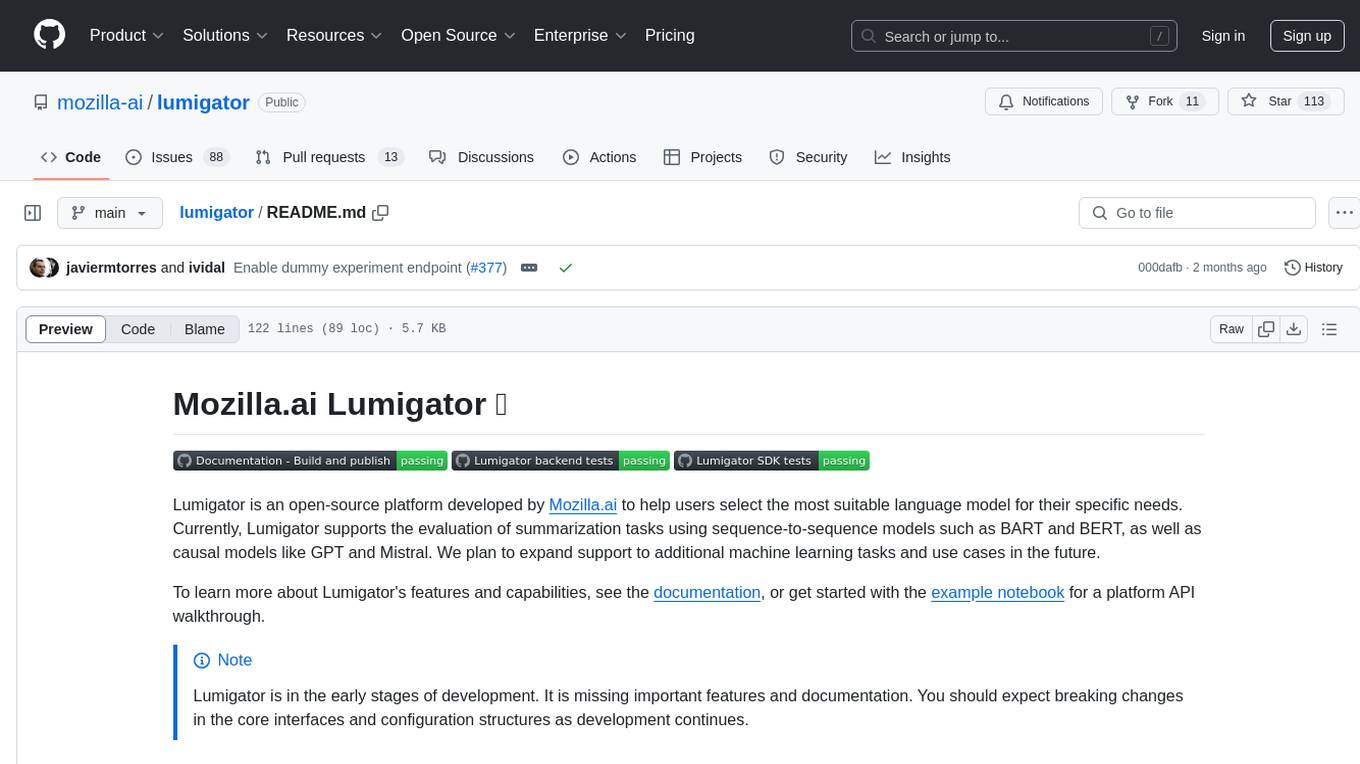Open the Pricing page
Screen dimensions: 1360x764
point(670,35)
